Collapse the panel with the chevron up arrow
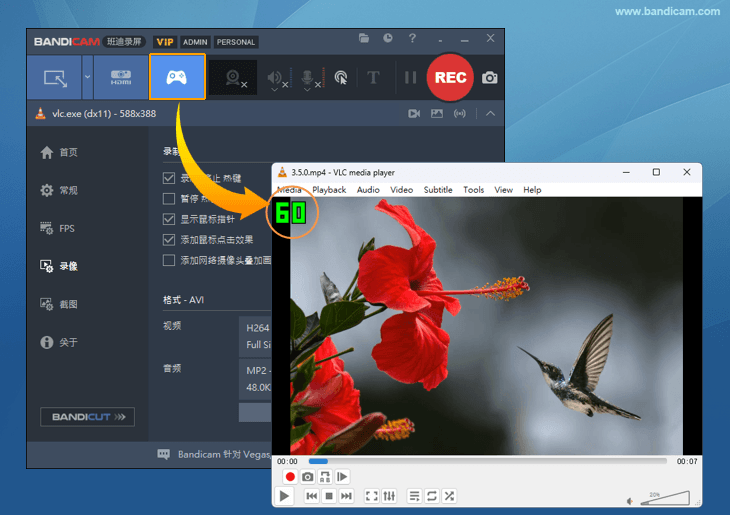The width and height of the screenshot is (730, 515). (x=490, y=114)
